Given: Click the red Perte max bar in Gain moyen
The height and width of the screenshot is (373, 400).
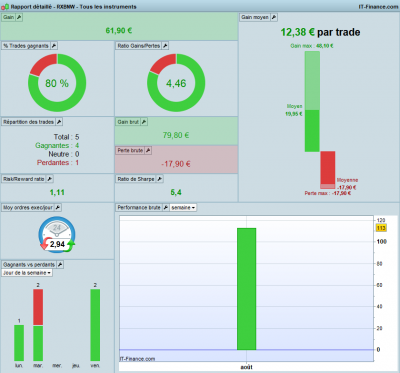Looking at the screenshot, I should point(328,170).
